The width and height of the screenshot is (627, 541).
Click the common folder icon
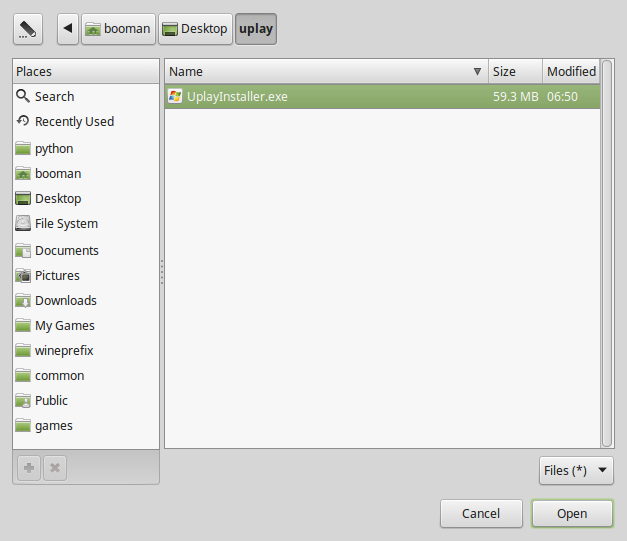23,375
